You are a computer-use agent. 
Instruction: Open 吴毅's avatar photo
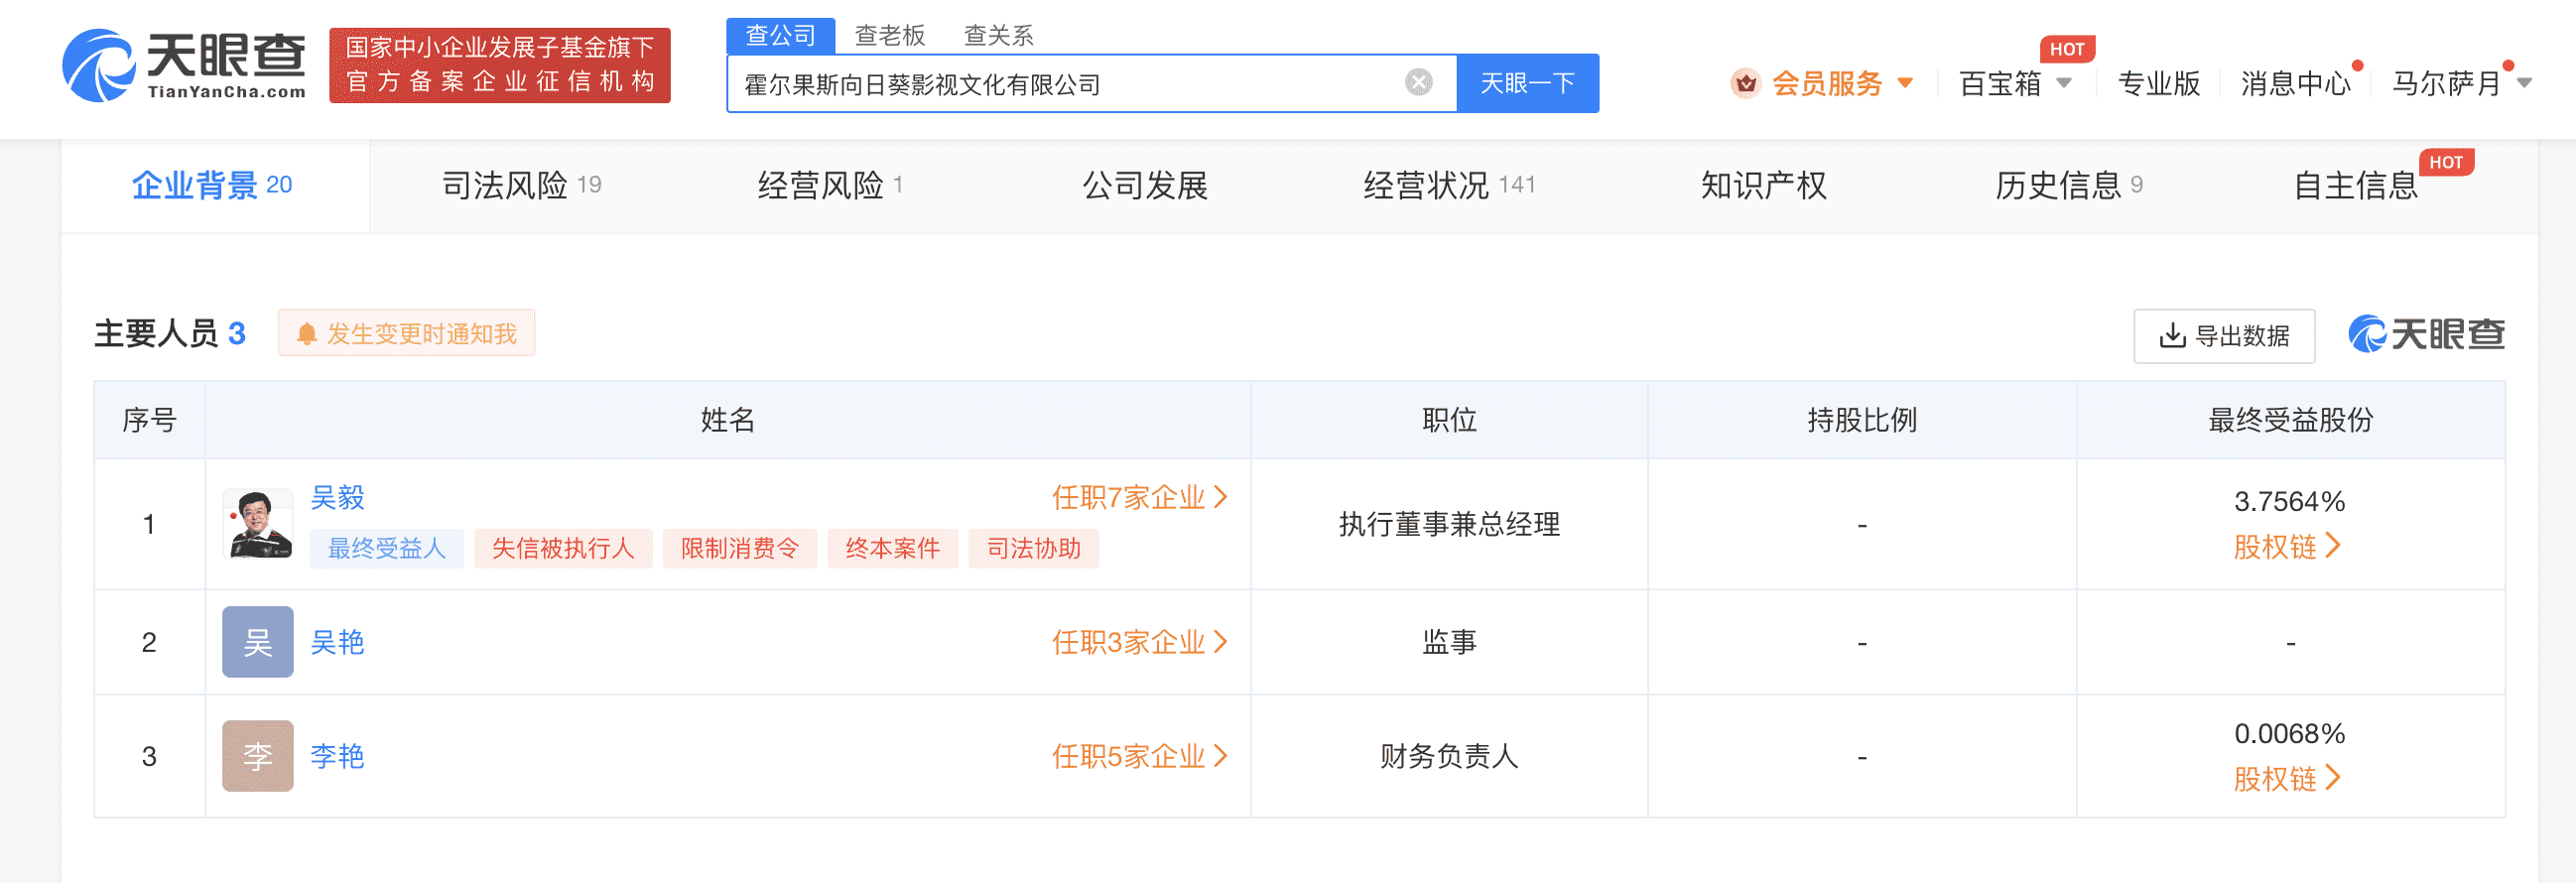[258, 523]
